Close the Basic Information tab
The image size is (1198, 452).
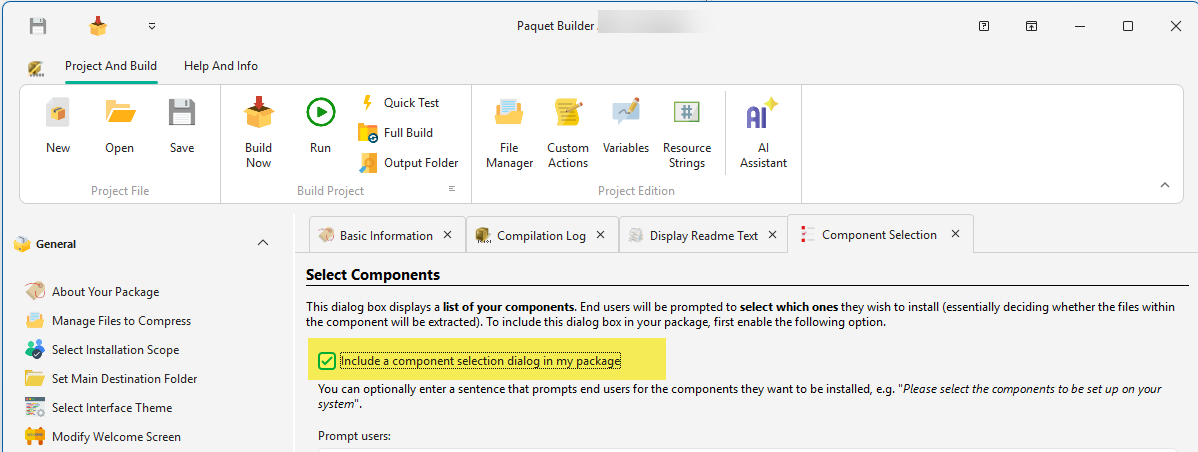click(x=448, y=235)
